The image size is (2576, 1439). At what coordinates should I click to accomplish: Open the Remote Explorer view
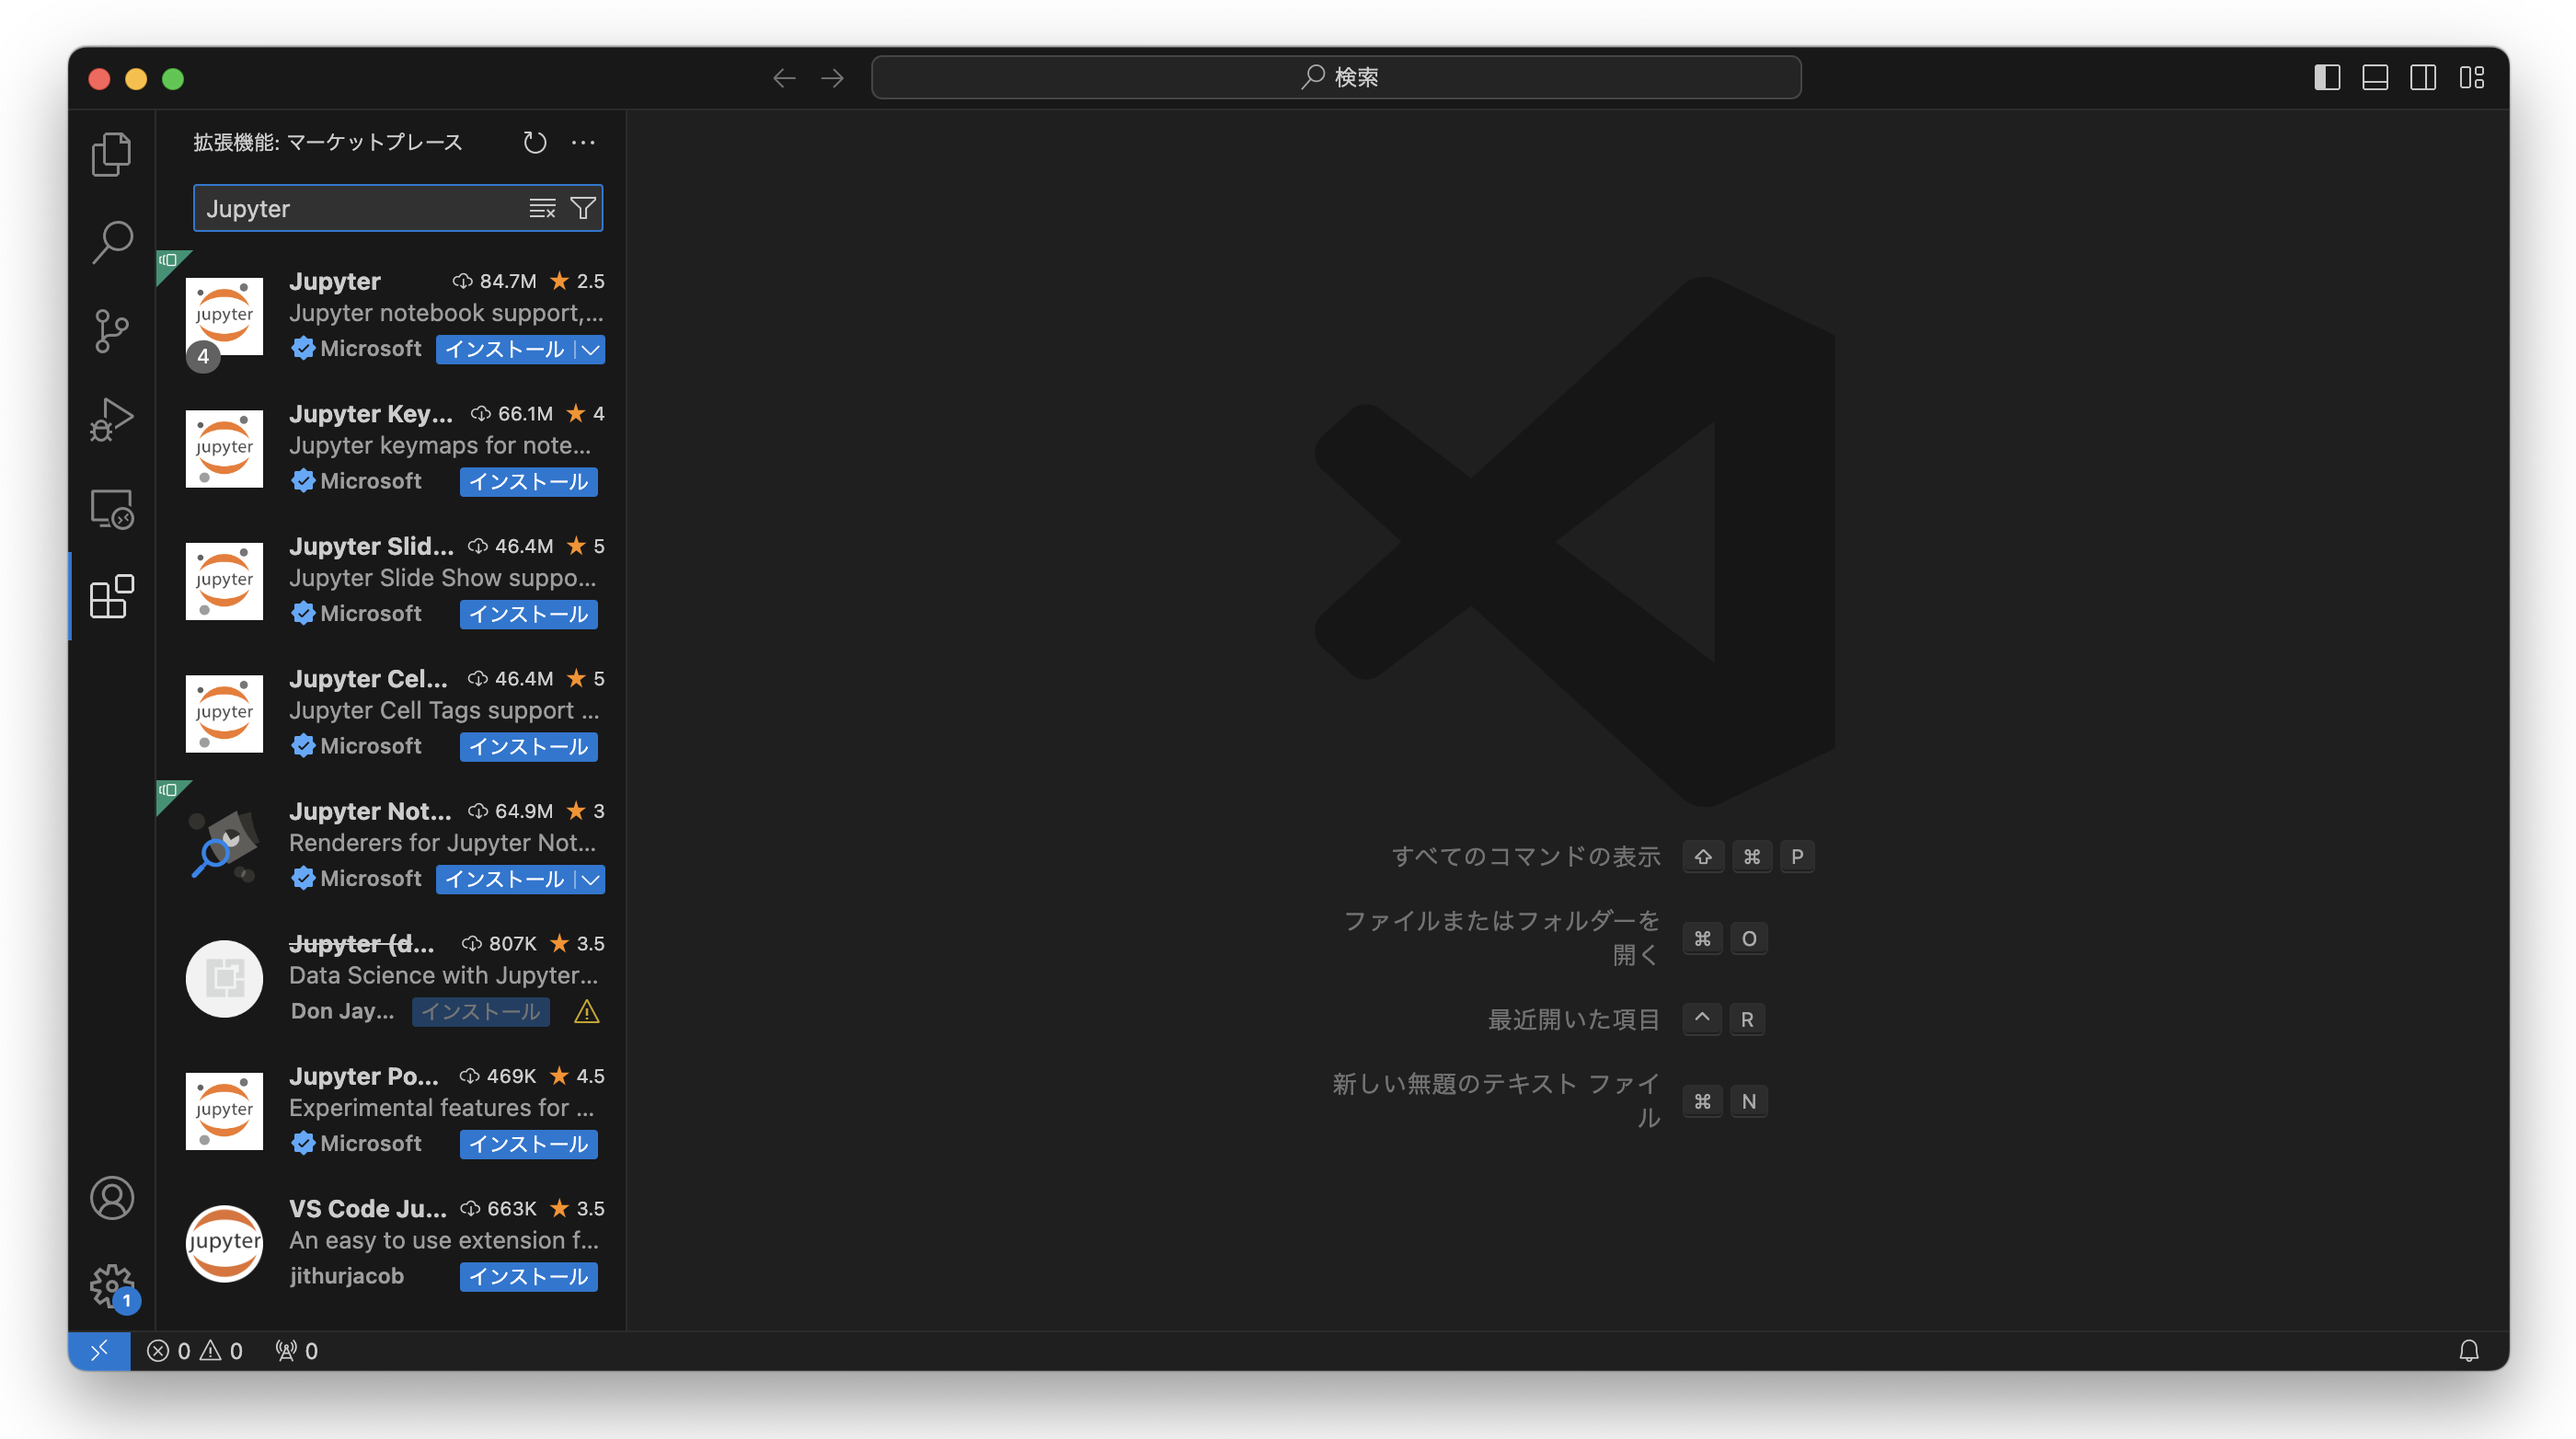point(111,508)
